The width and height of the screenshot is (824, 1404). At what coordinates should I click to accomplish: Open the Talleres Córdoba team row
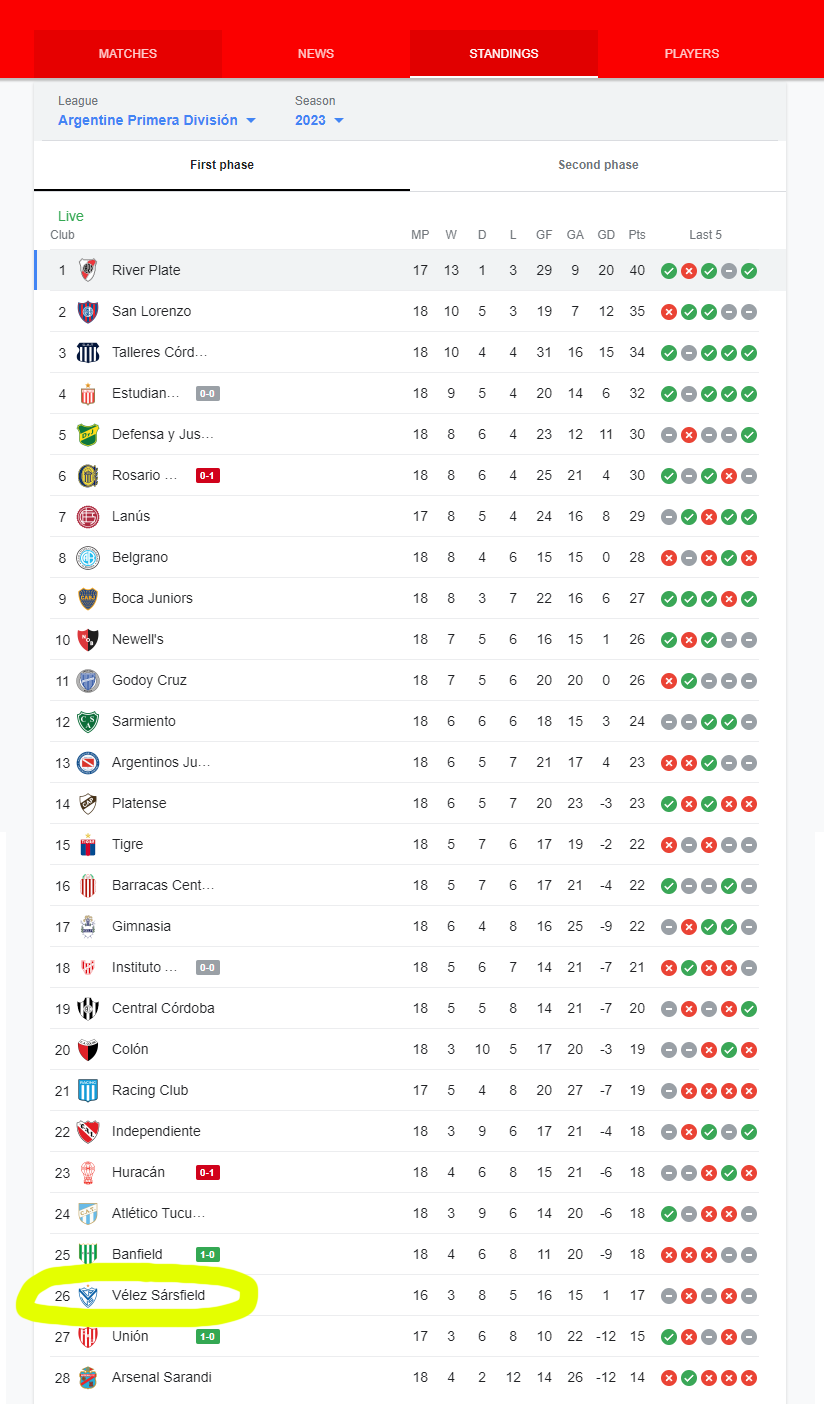(410, 352)
